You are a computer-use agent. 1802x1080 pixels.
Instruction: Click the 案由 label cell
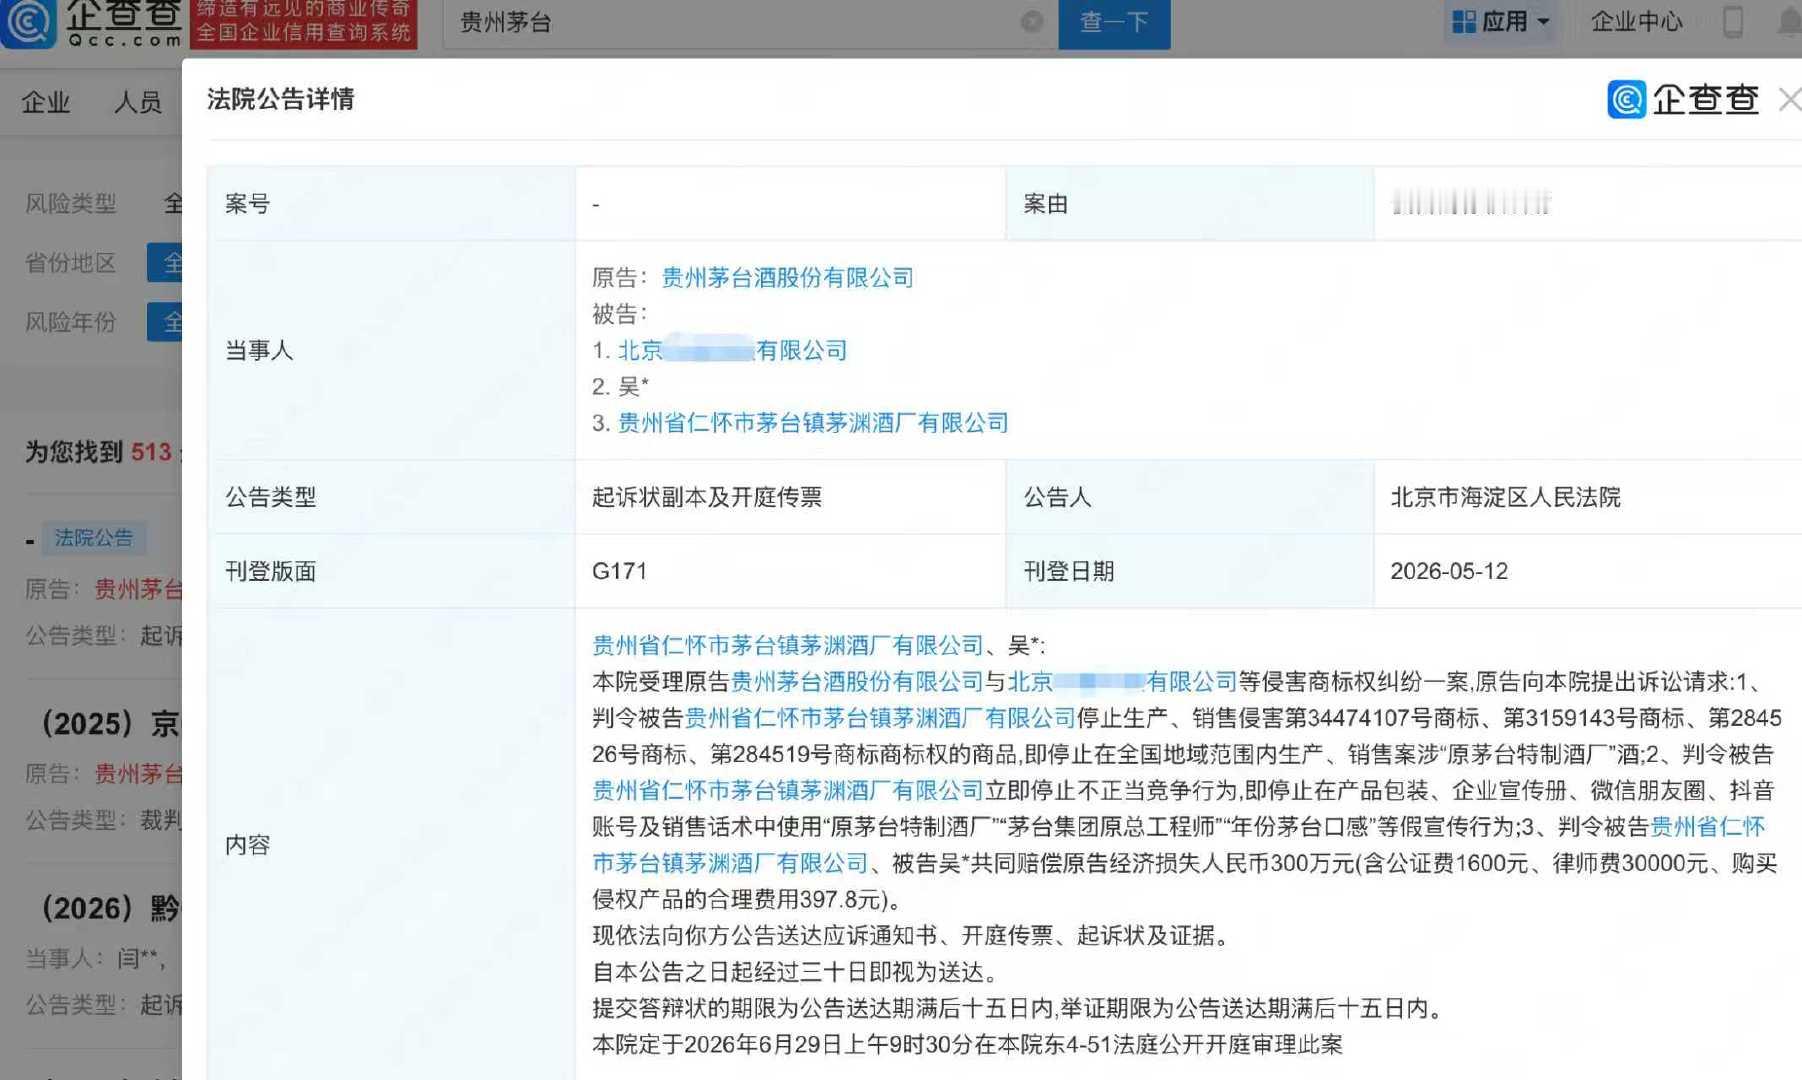tap(1190, 204)
